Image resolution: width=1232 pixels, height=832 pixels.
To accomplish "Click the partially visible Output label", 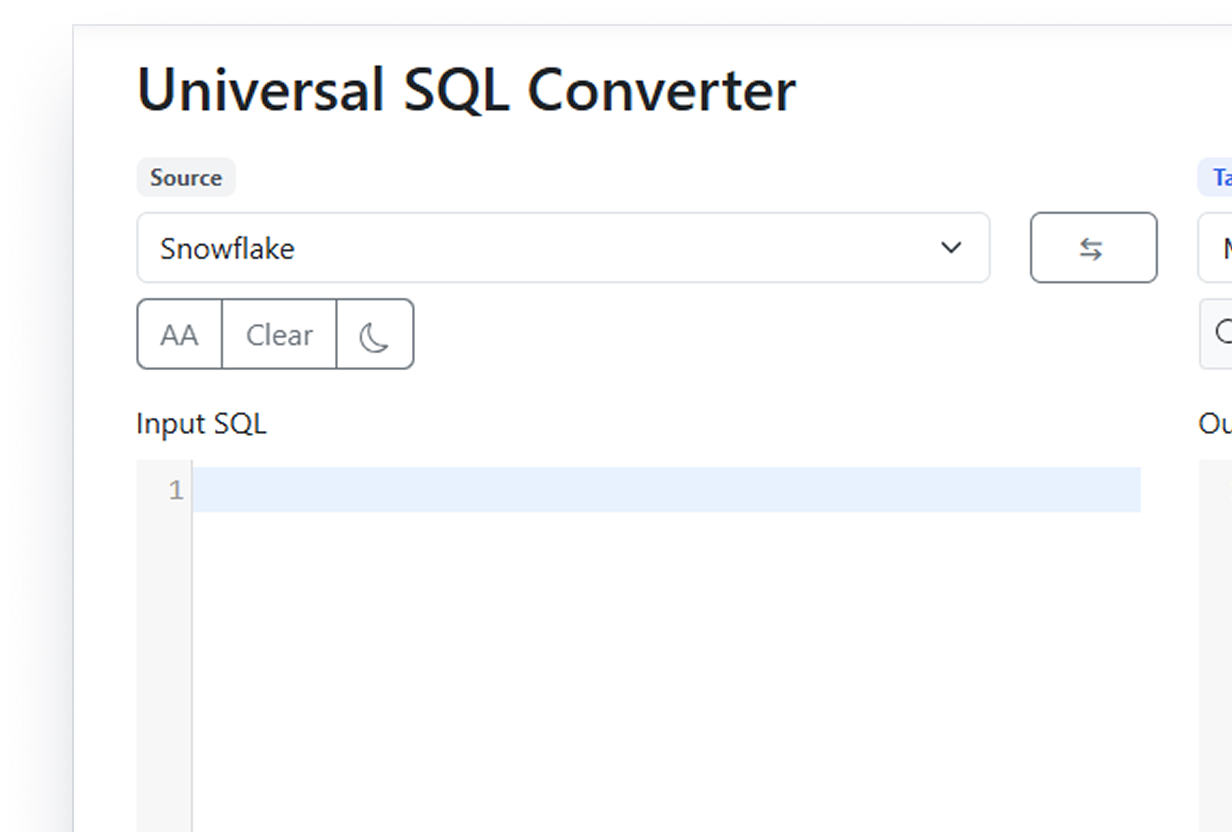I will [x=1215, y=424].
